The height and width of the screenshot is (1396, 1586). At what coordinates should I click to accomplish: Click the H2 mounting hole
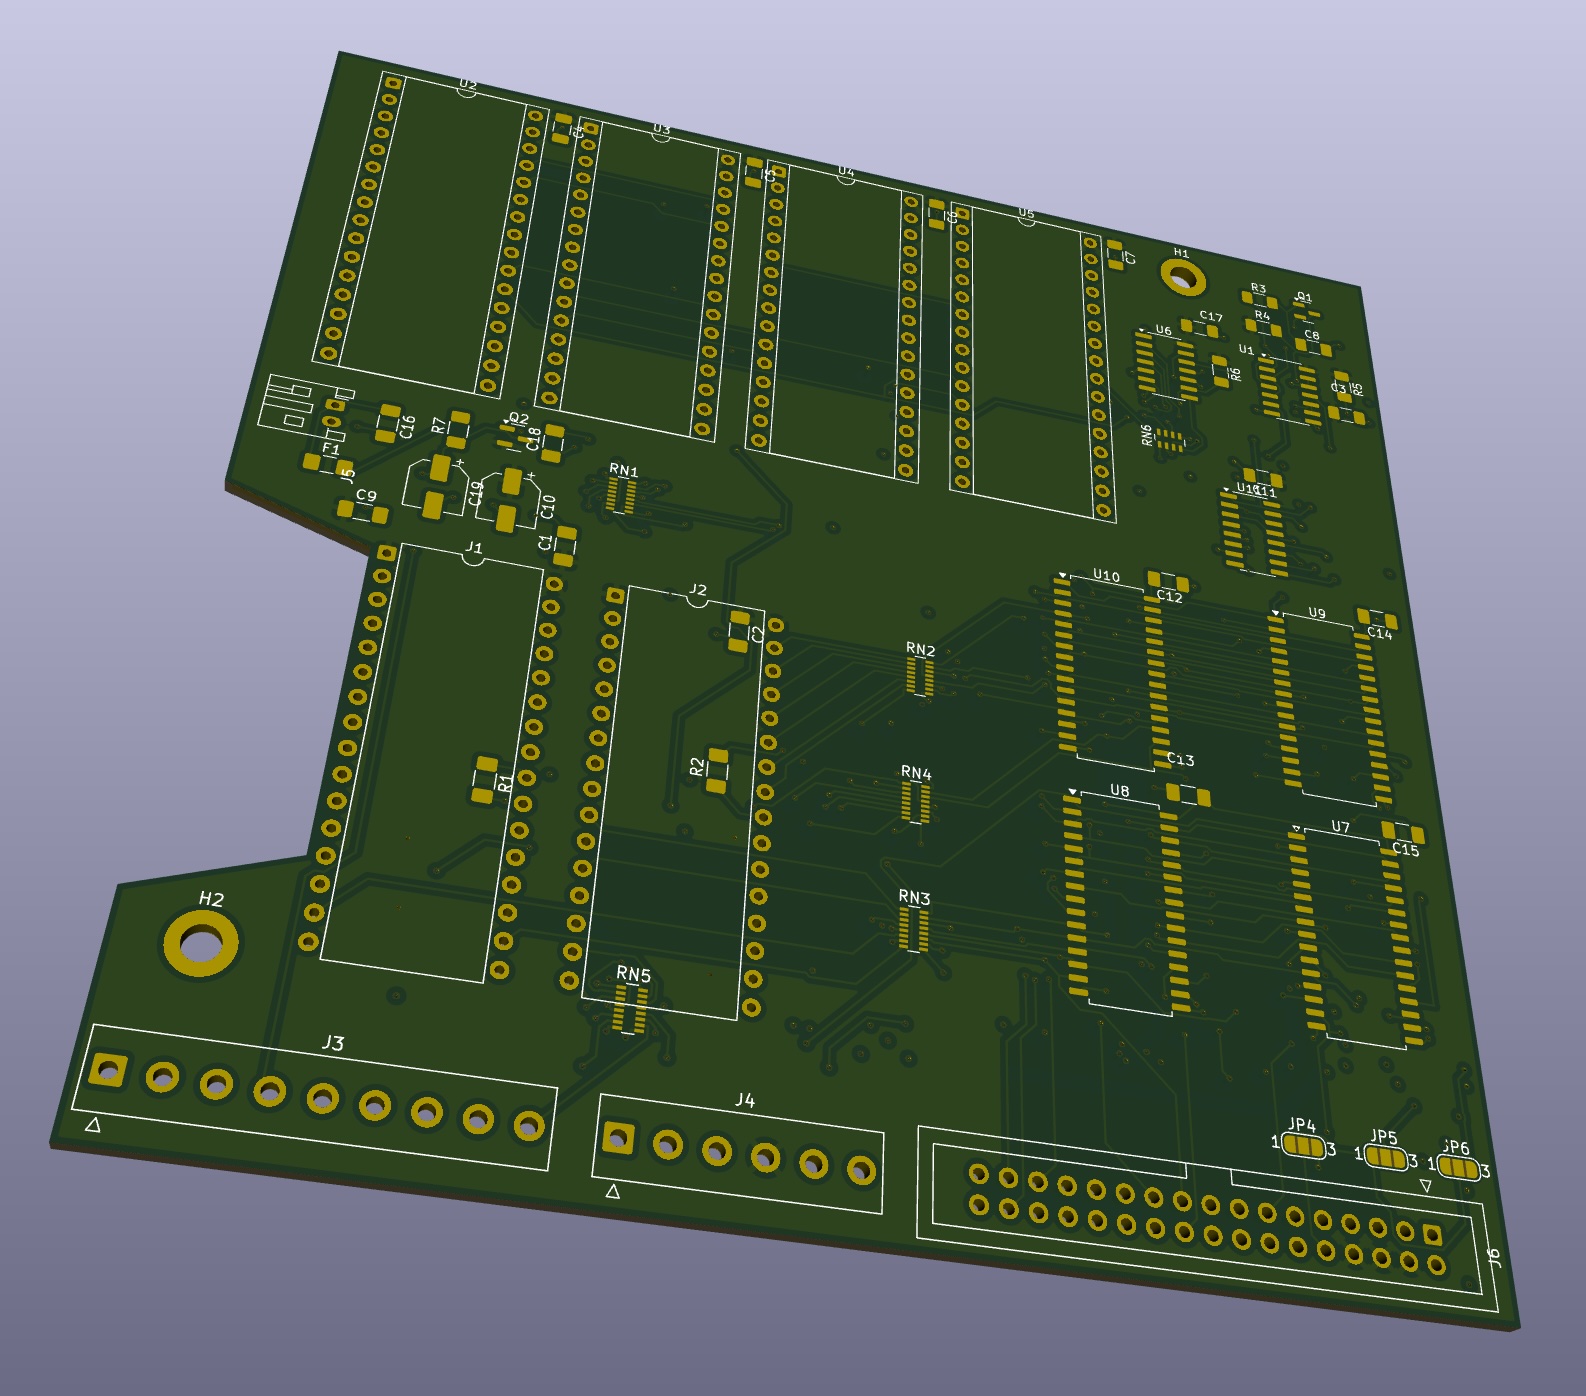201,943
